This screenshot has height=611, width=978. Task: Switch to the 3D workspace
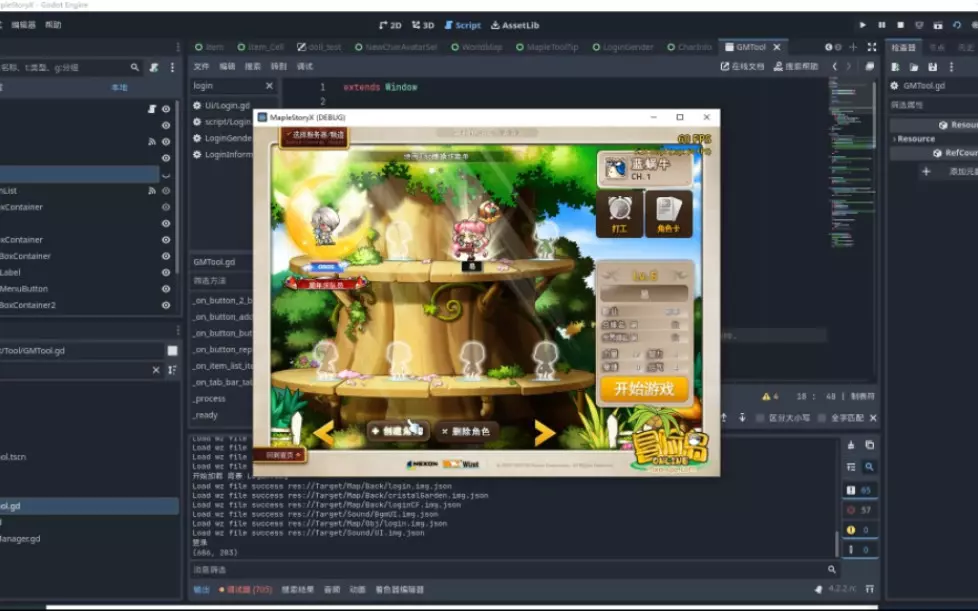423,25
